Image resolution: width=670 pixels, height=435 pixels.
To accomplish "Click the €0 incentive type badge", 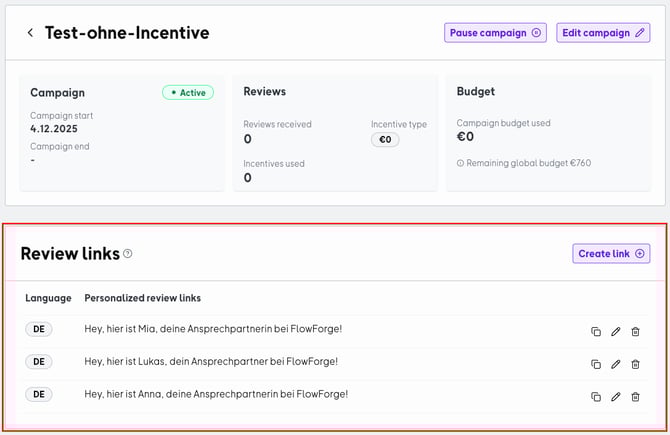I will pos(385,140).
